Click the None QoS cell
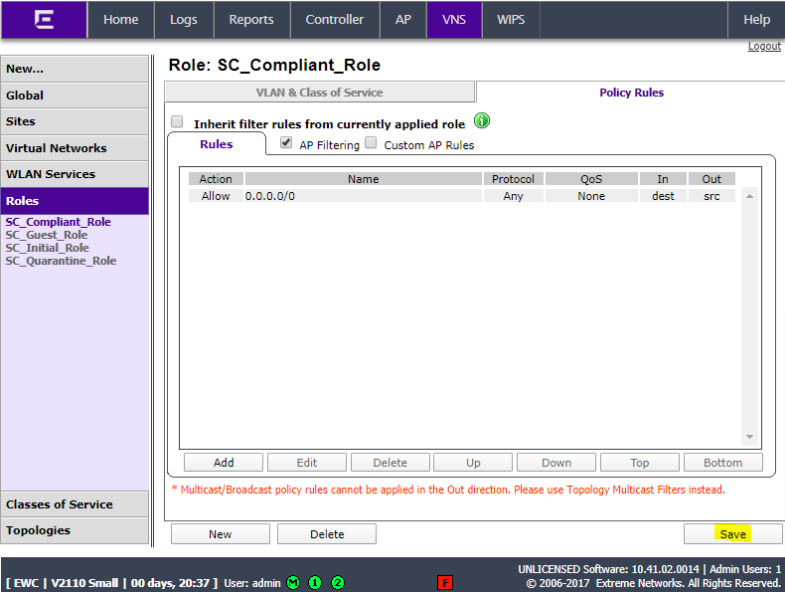 591,196
